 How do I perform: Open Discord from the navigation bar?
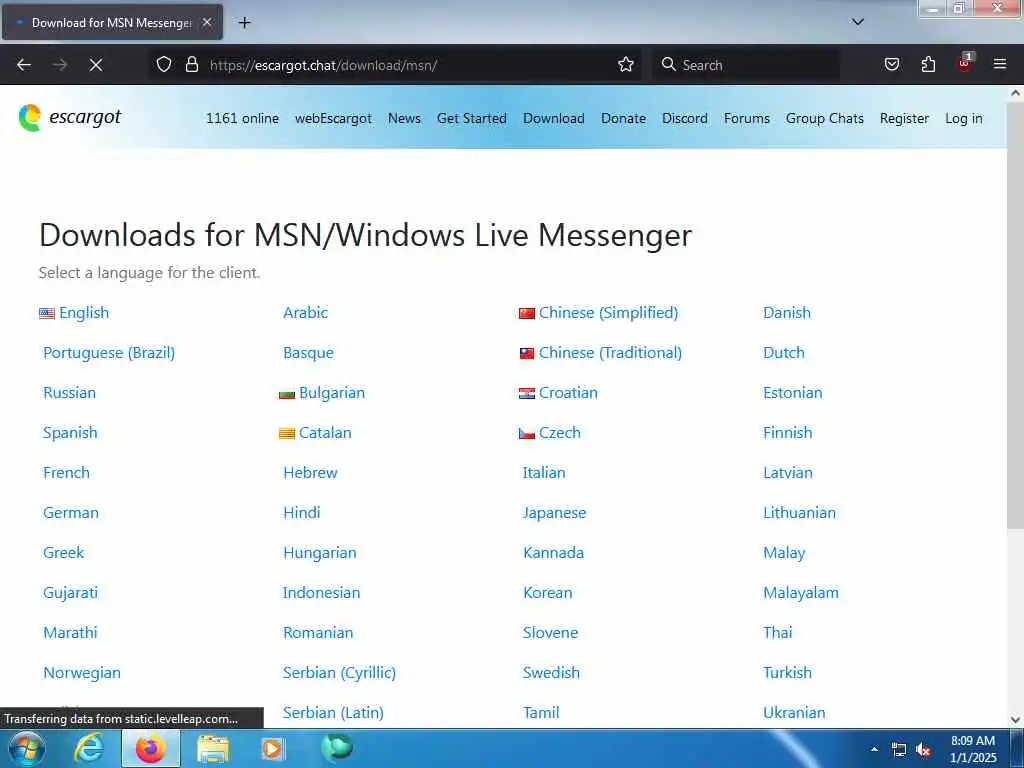[684, 118]
